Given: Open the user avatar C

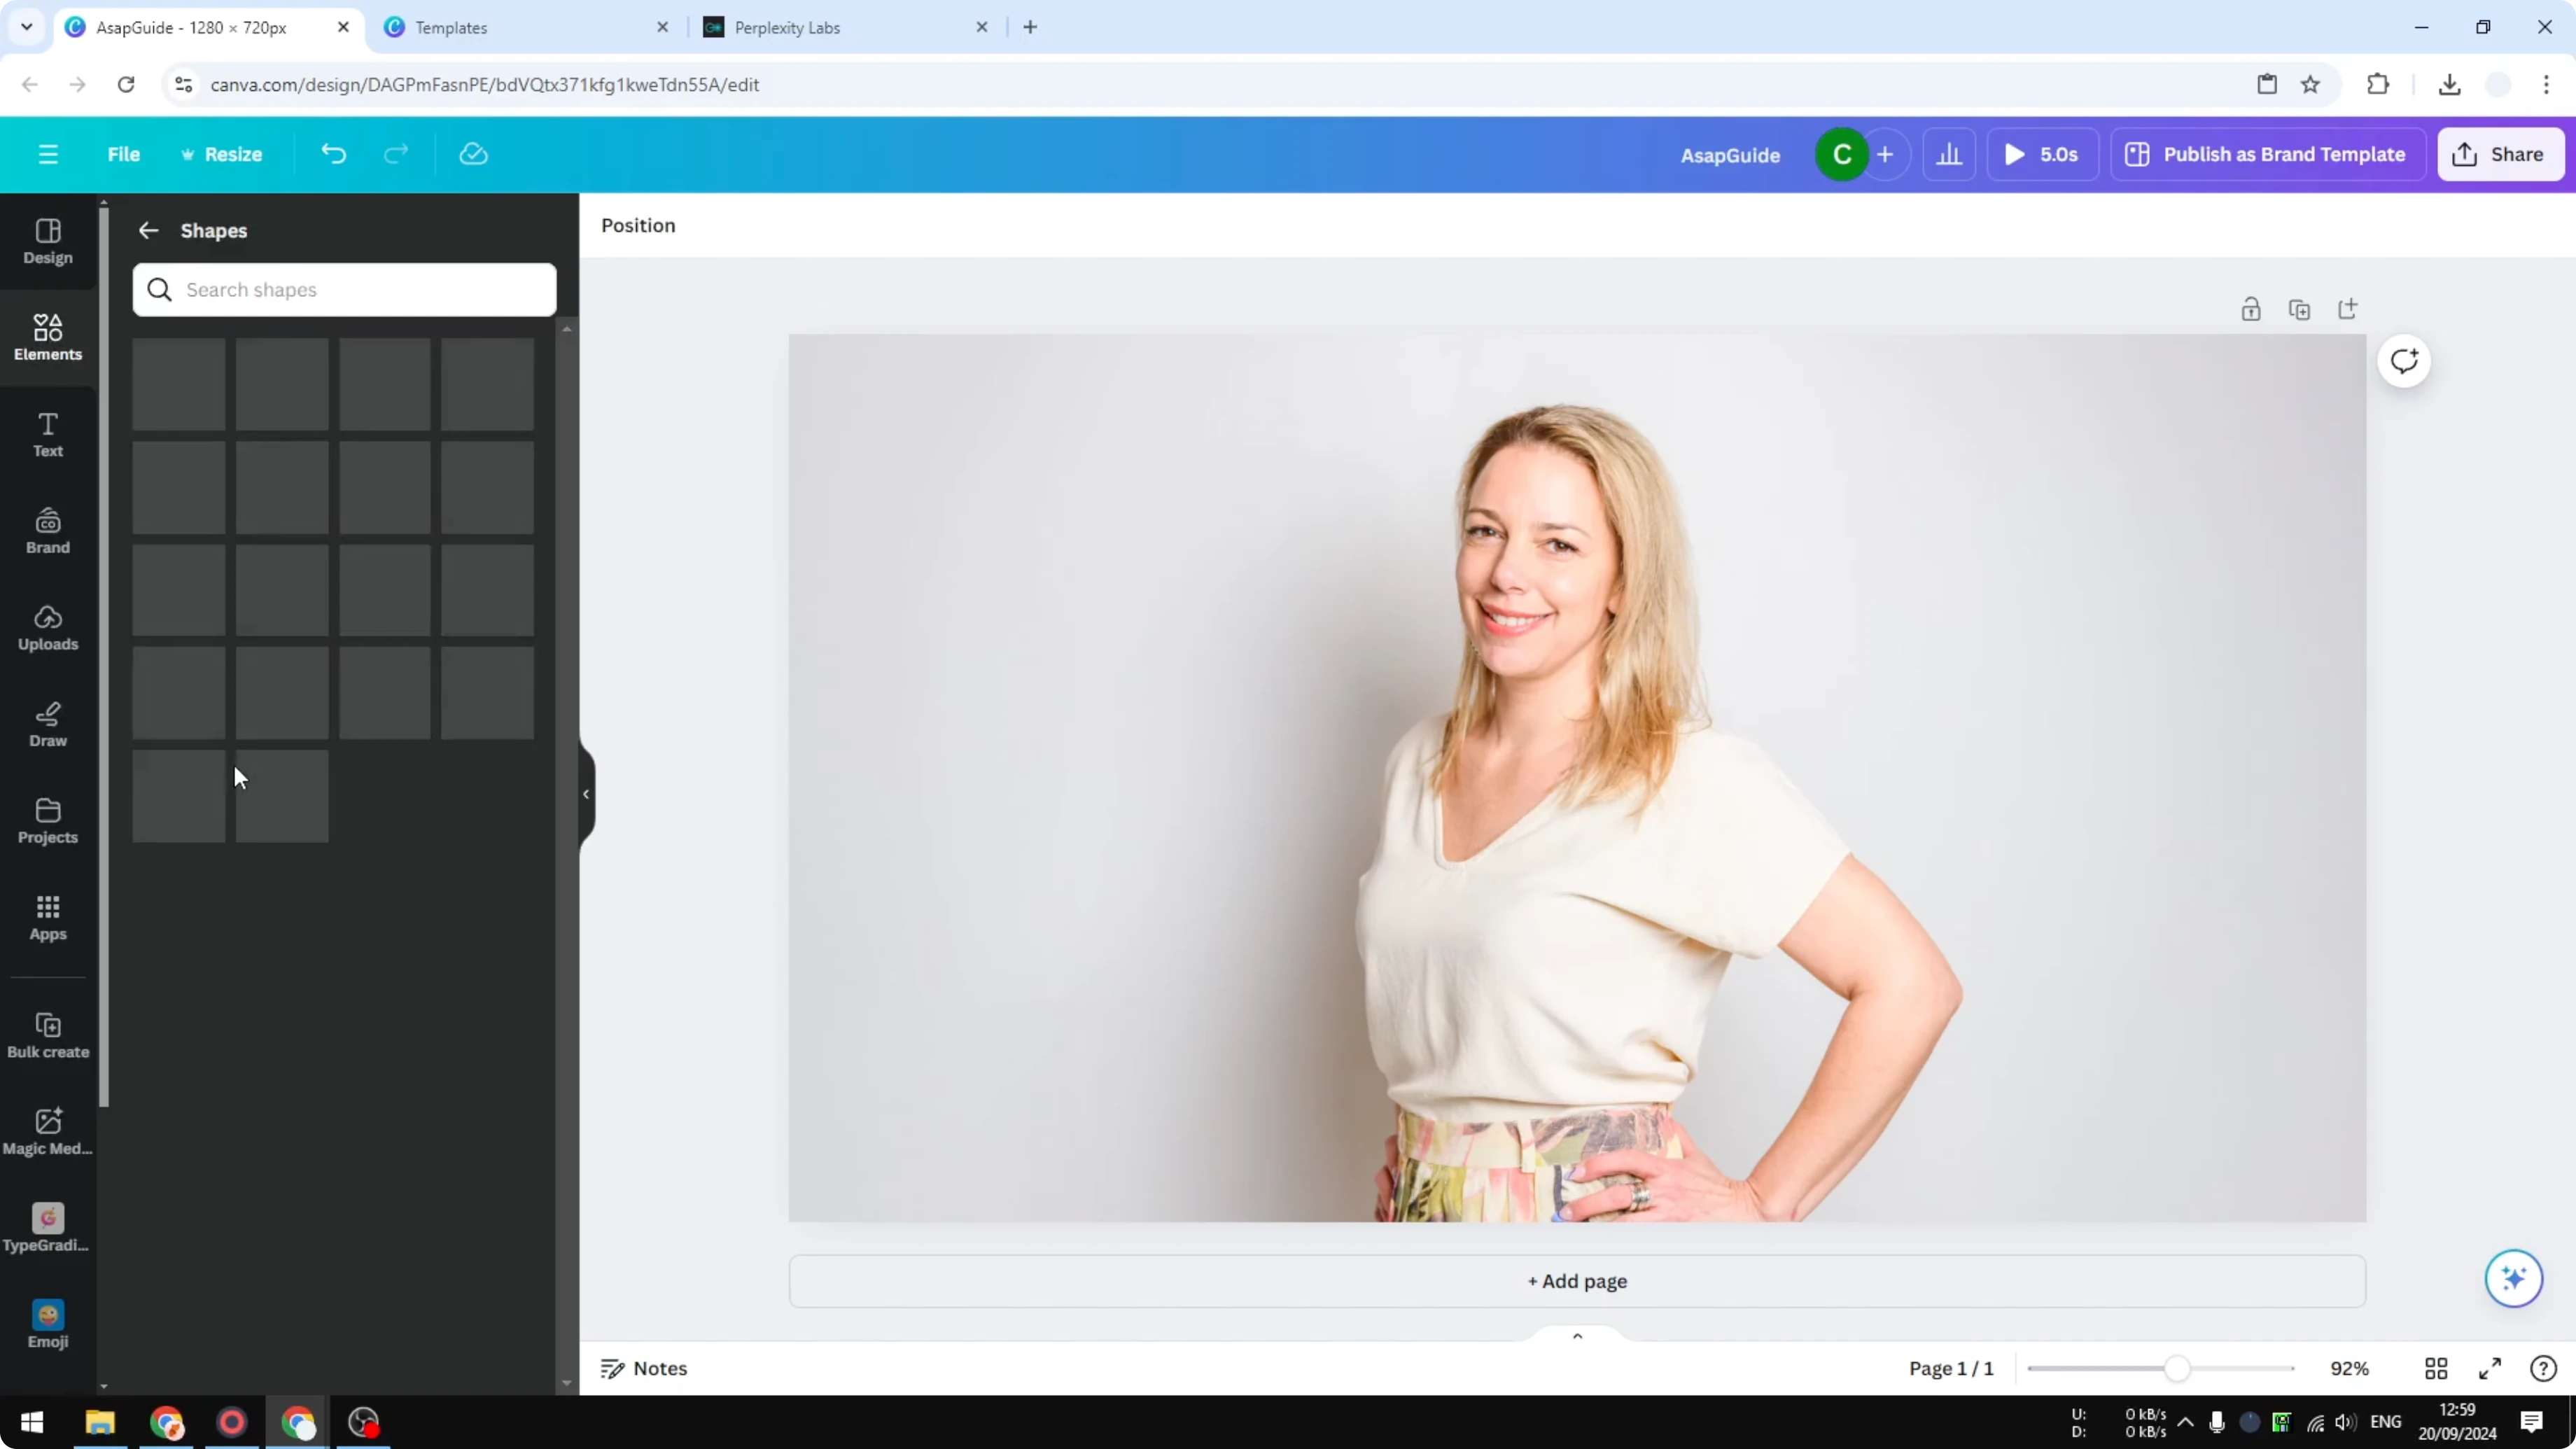Looking at the screenshot, I should click(x=1842, y=155).
